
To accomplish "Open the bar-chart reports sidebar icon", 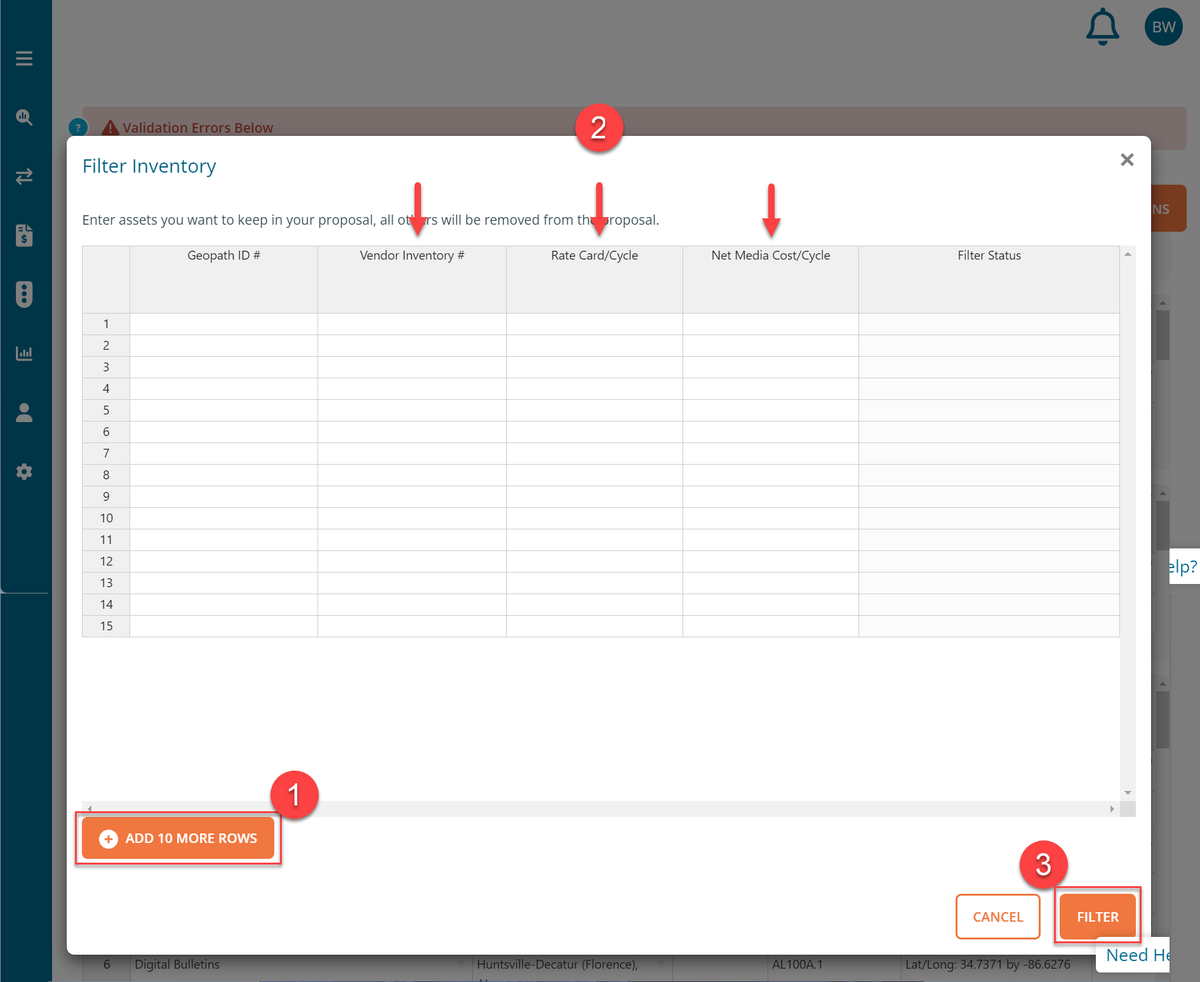I will (x=25, y=353).
